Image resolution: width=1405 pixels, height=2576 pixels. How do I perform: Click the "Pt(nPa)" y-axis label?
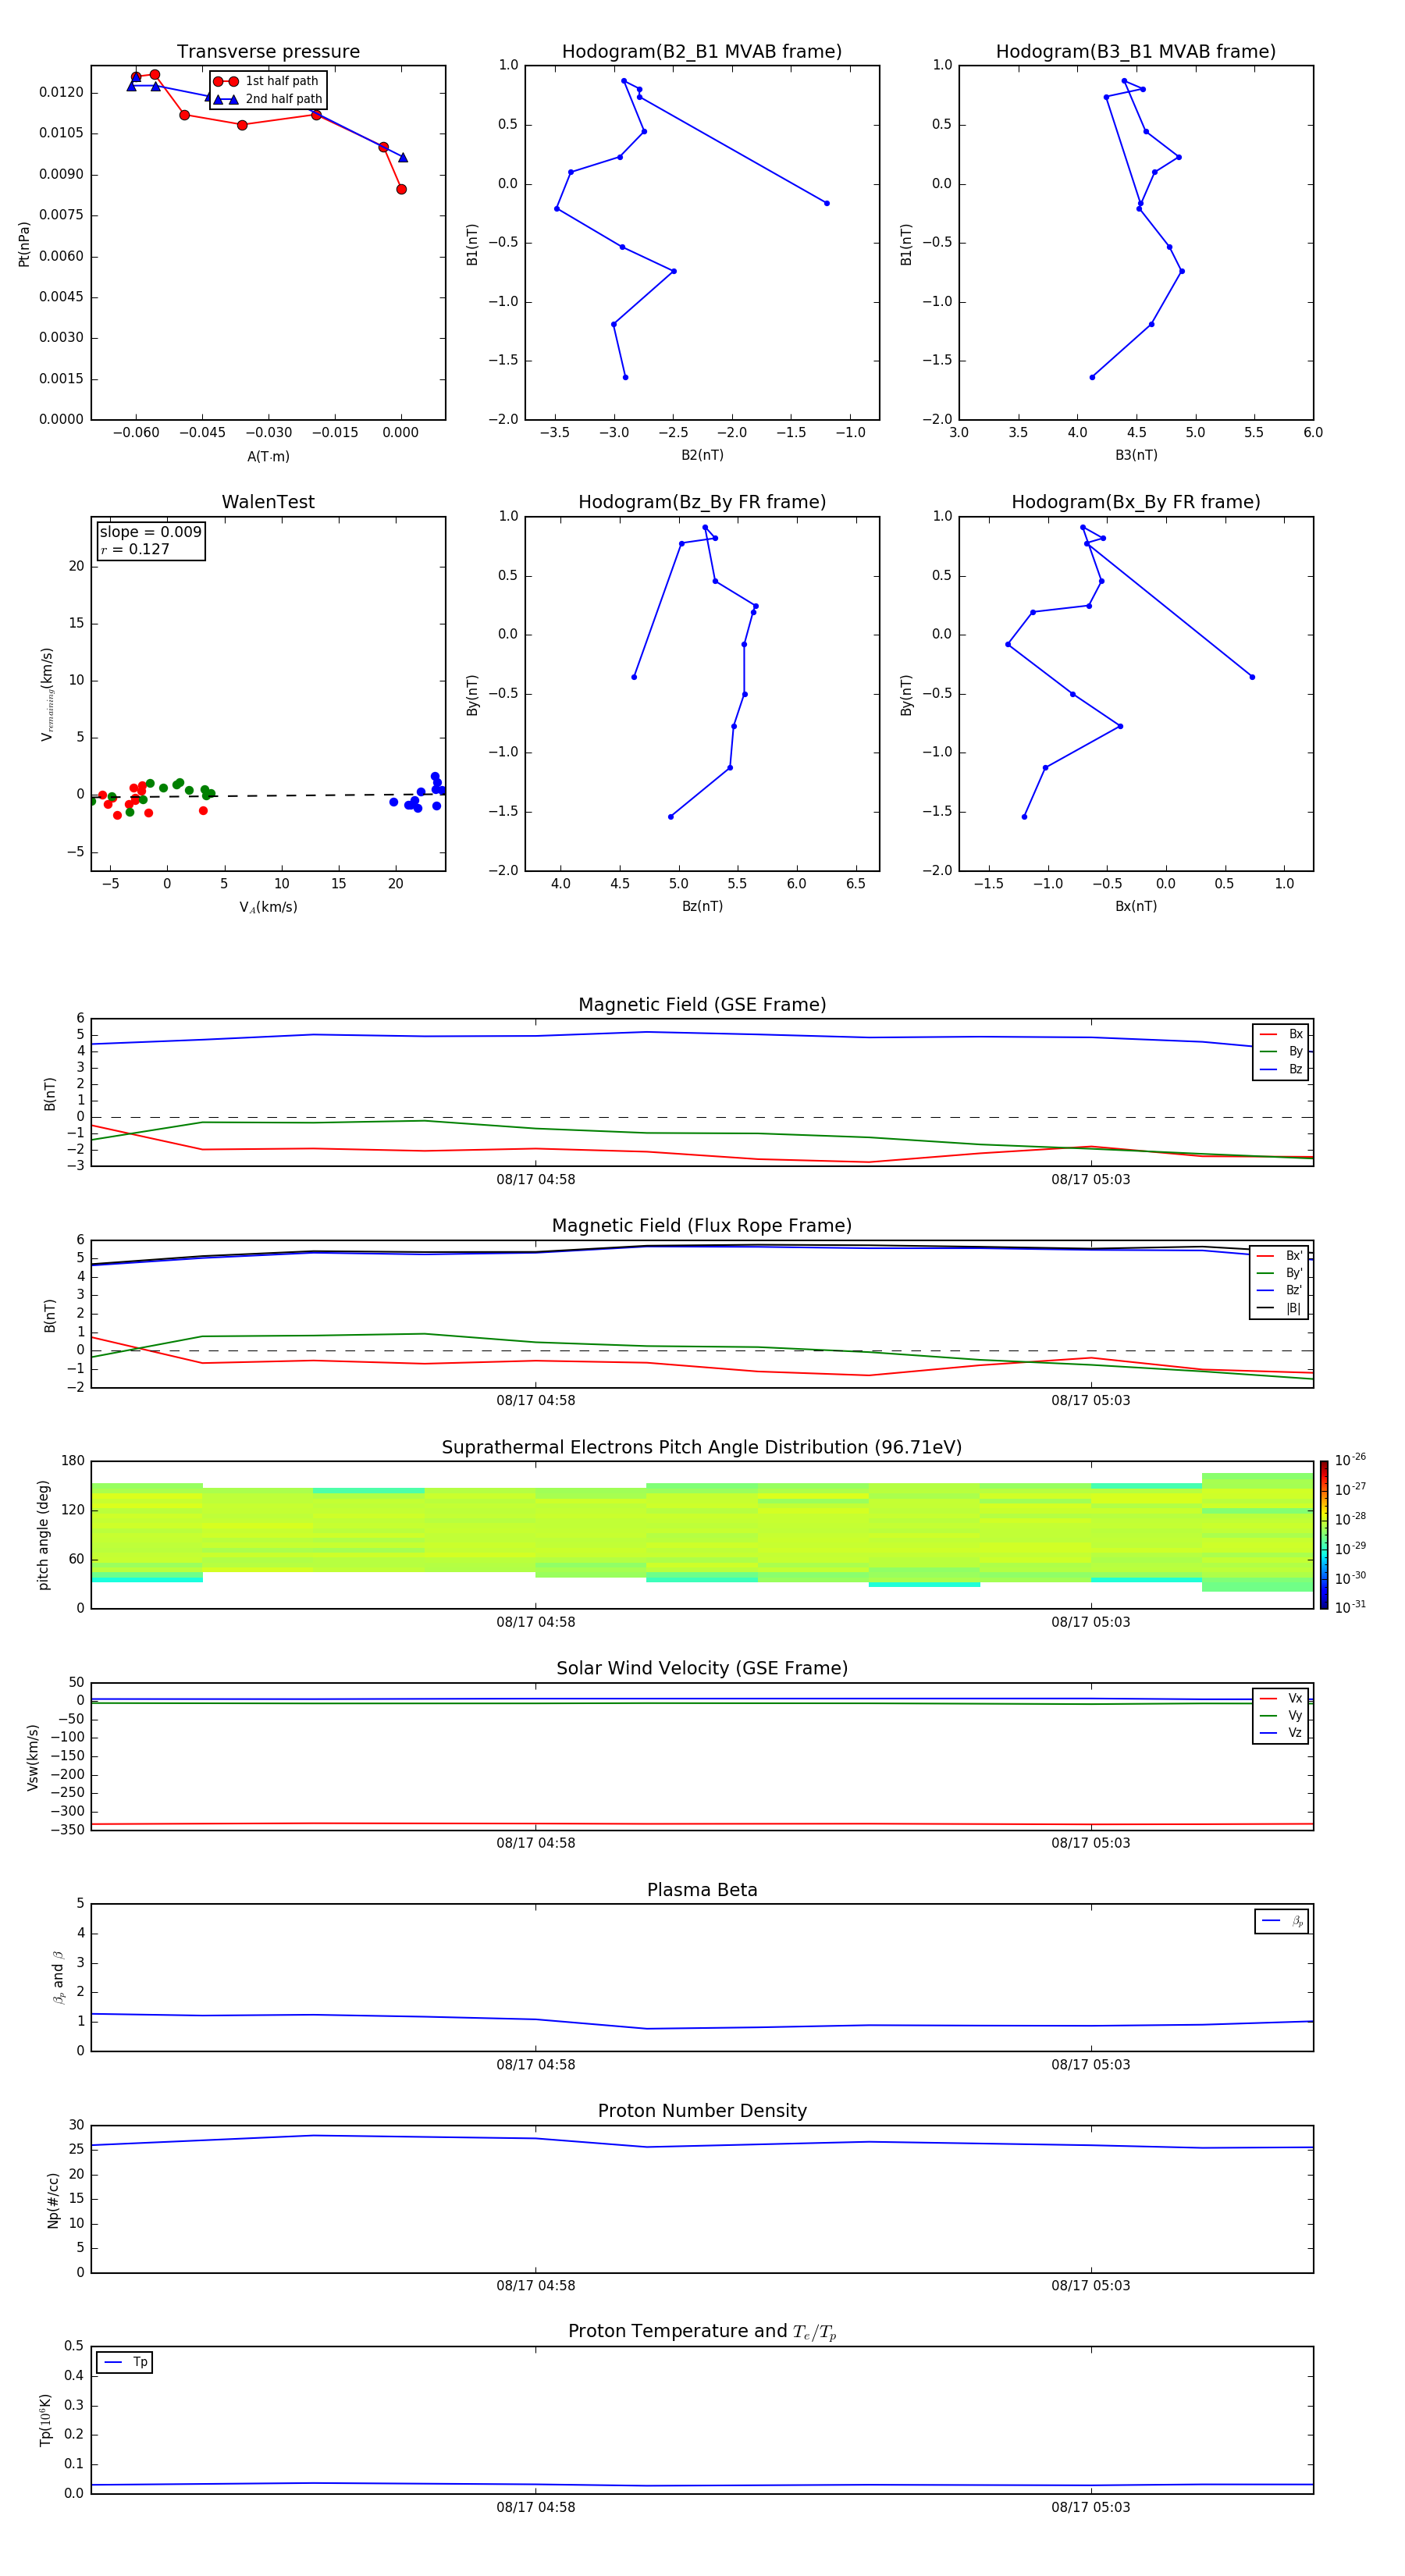pos(24,243)
